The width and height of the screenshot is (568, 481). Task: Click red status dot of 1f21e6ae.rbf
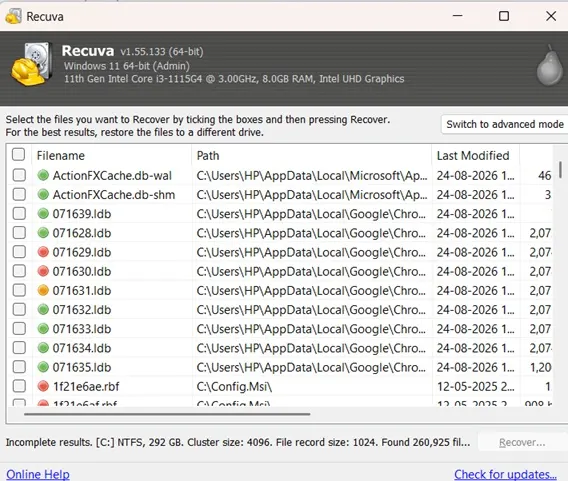(43, 386)
